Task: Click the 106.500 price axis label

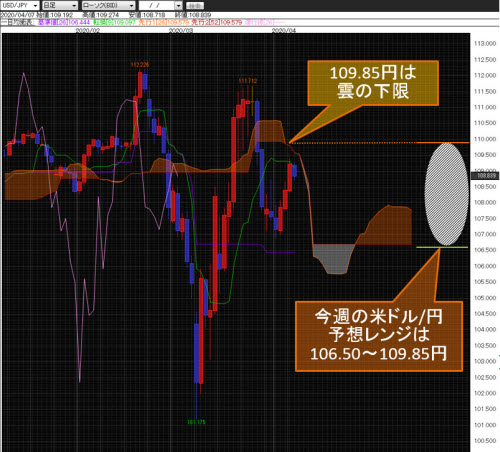Action: click(x=485, y=250)
